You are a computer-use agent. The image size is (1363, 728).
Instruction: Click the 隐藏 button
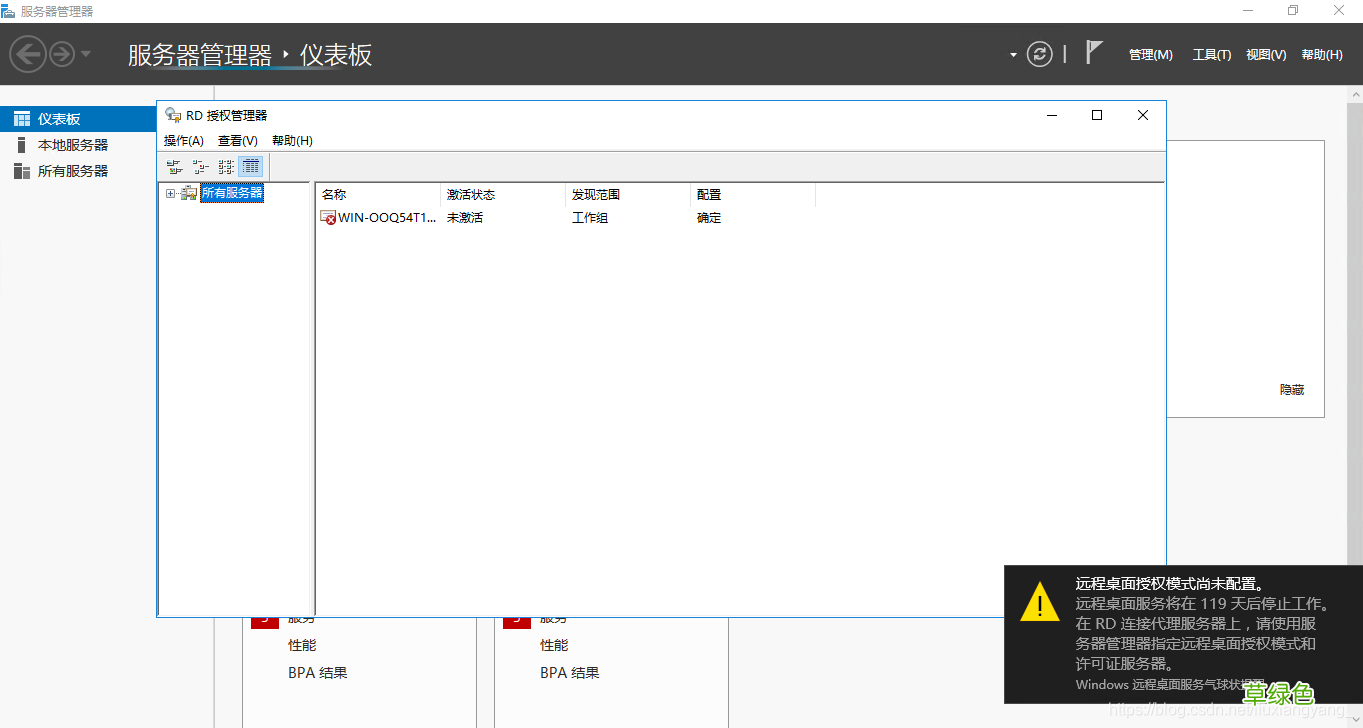[x=1291, y=390]
